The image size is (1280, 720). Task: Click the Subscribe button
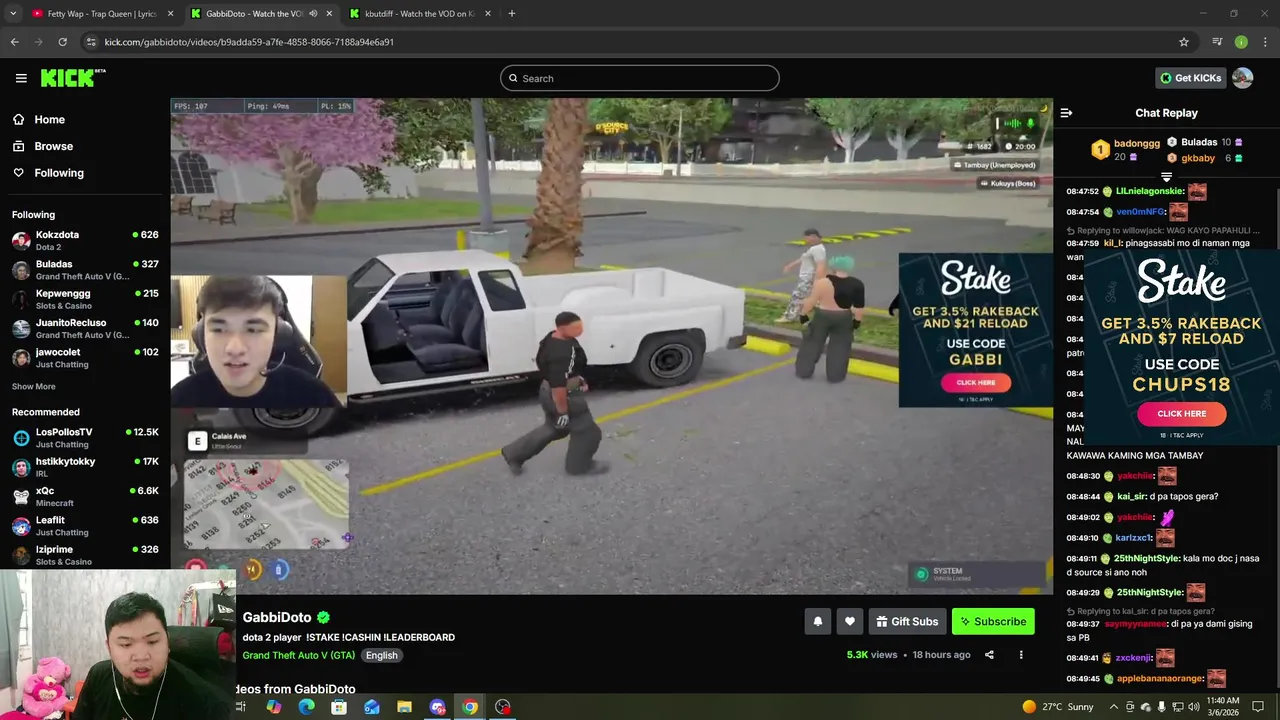coord(993,621)
